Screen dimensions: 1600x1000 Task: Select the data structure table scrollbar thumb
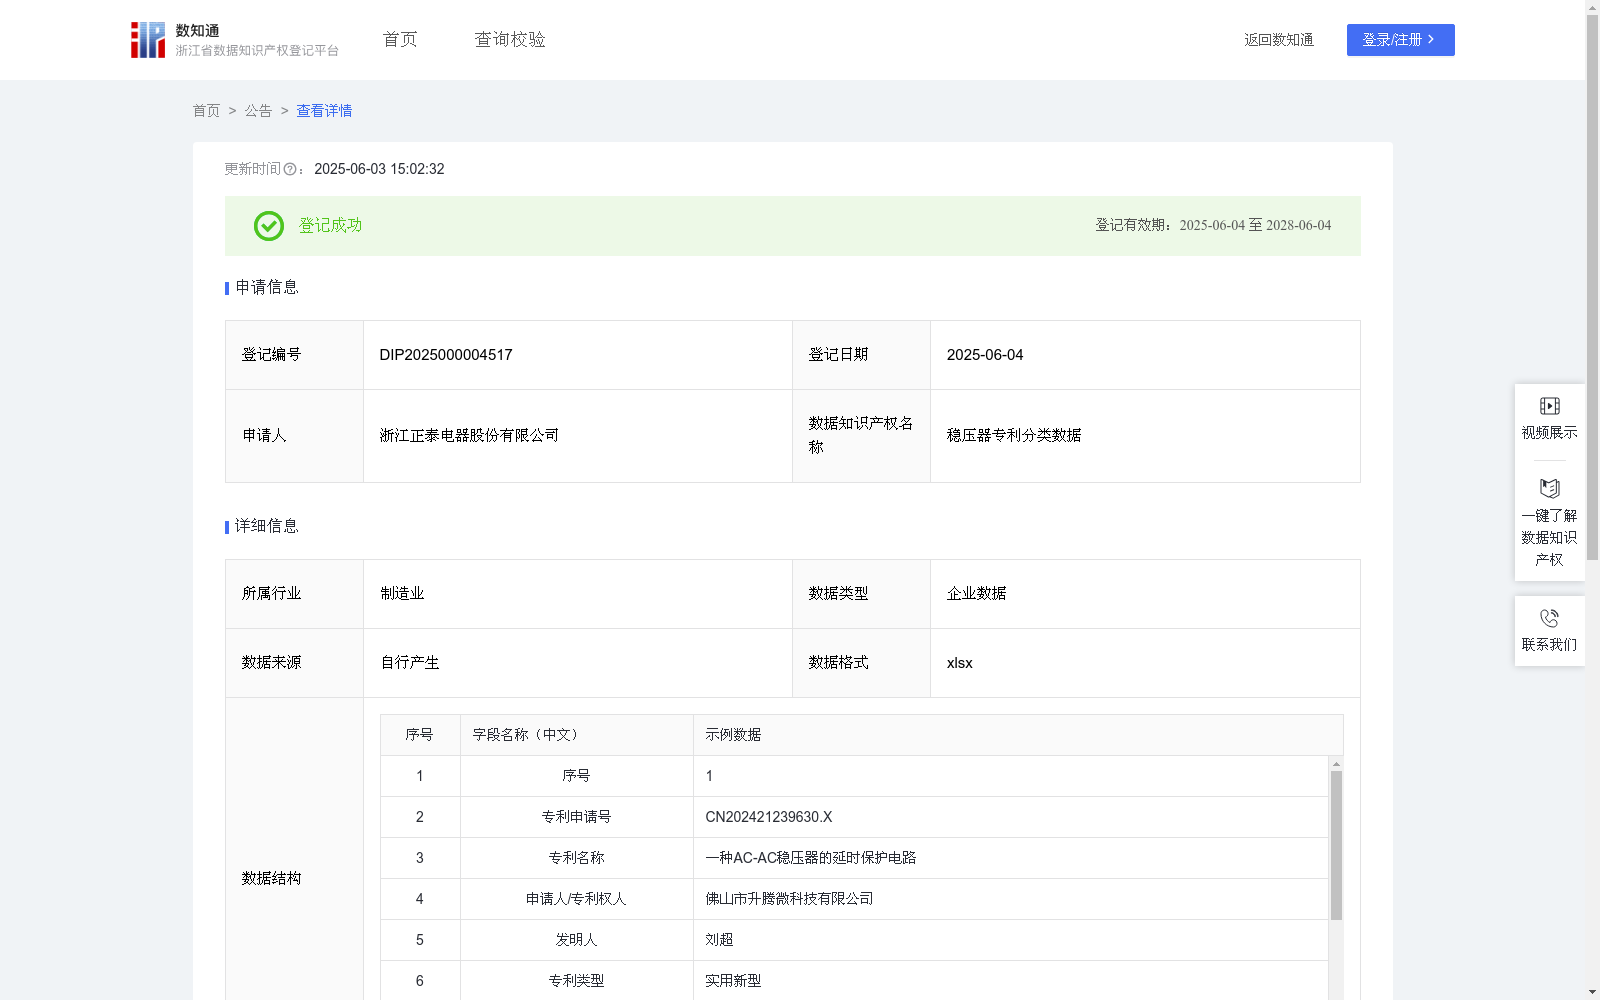(1336, 845)
